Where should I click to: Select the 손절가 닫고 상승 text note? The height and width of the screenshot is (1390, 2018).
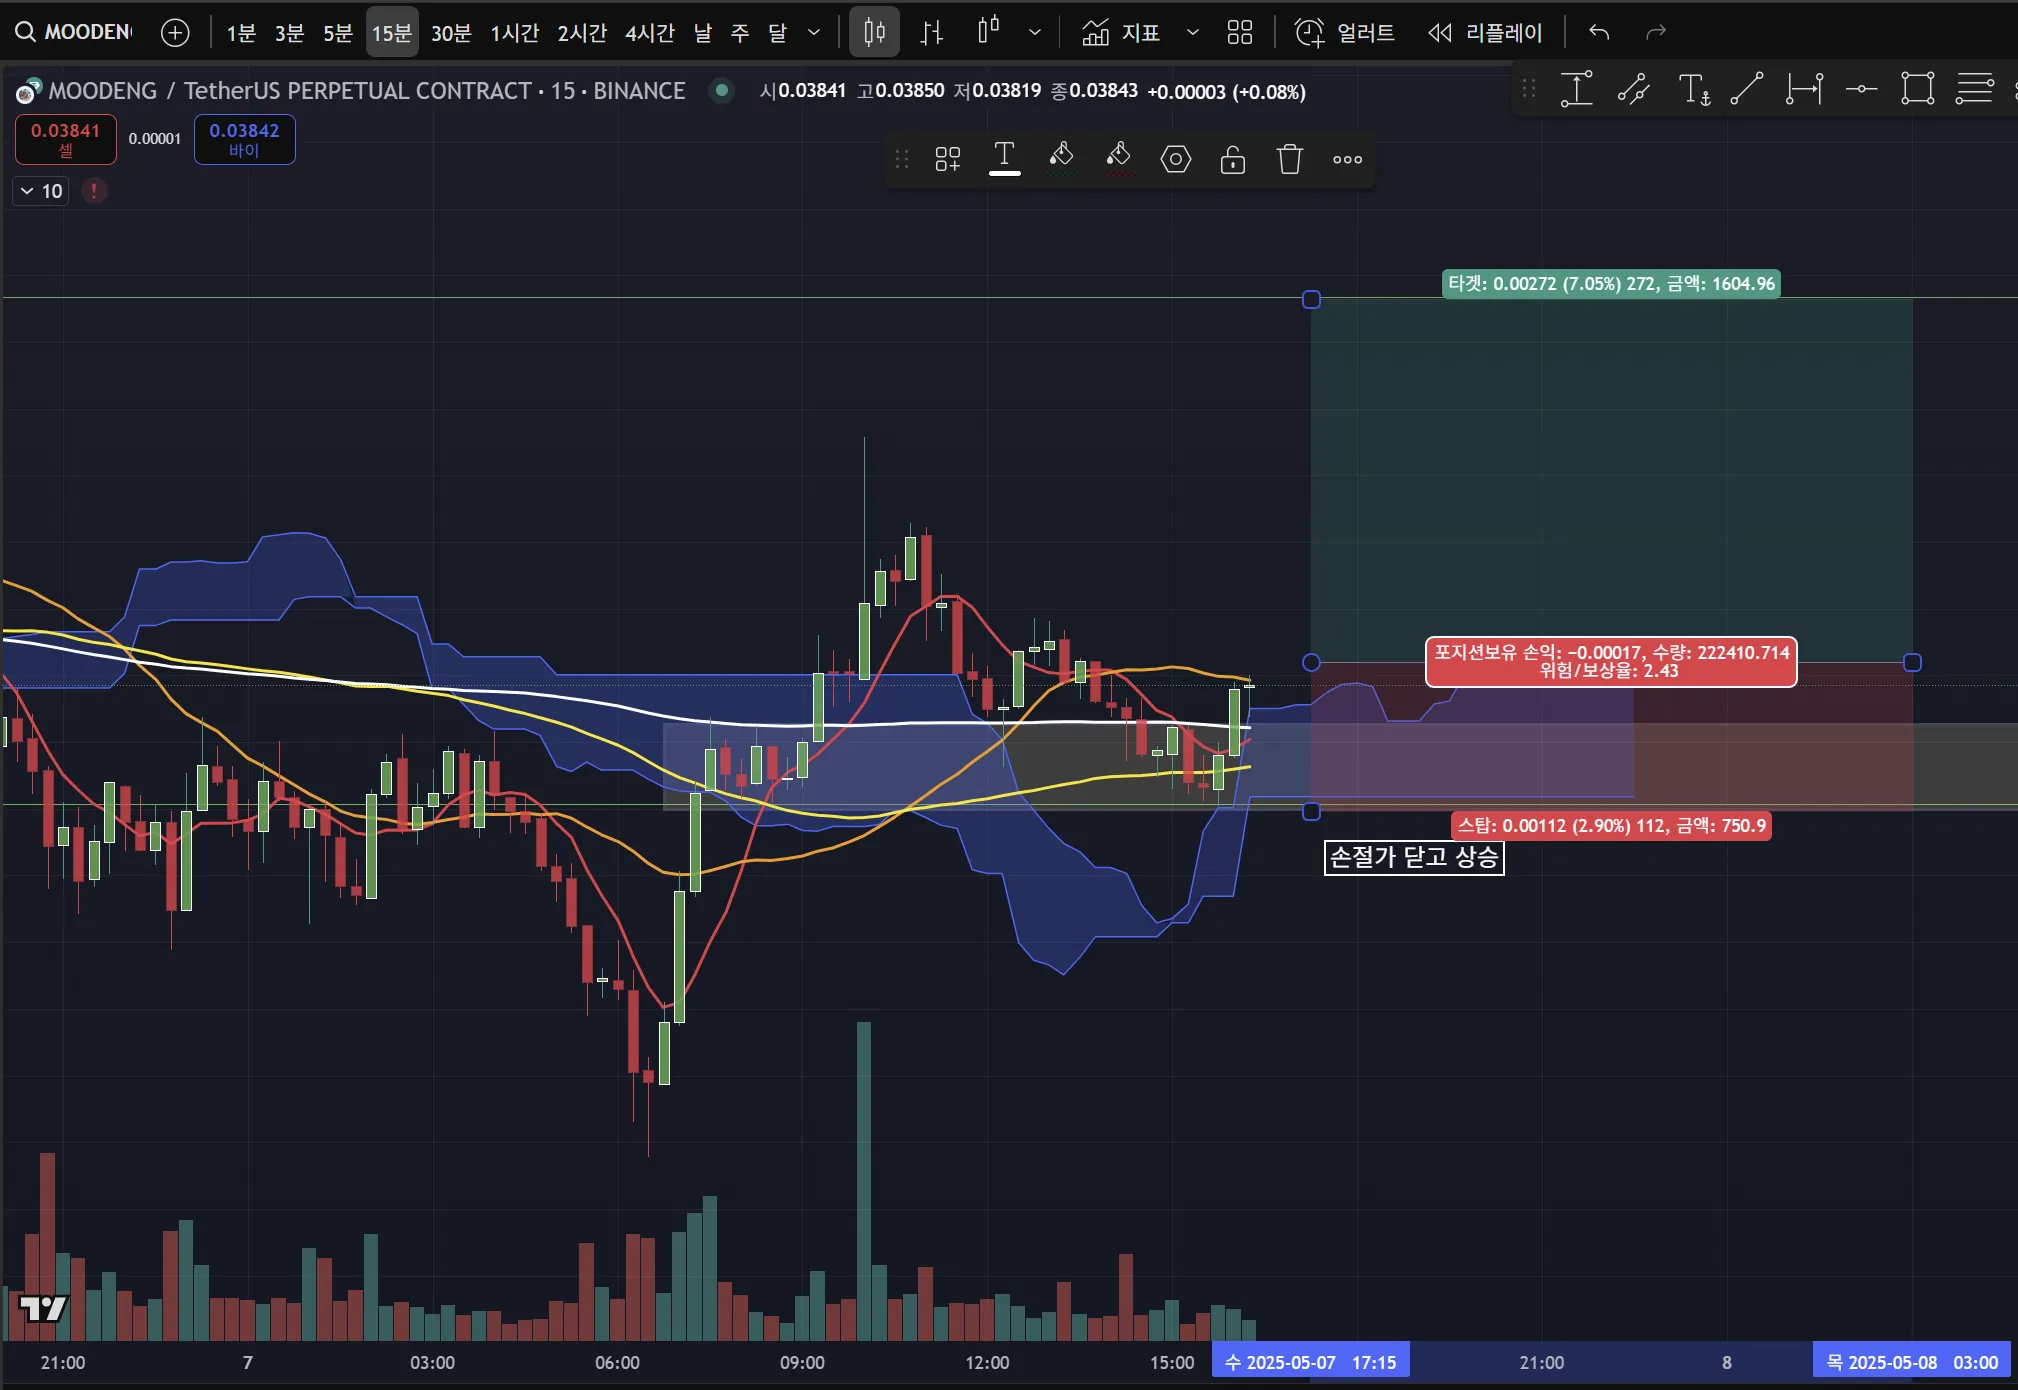pos(1414,857)
